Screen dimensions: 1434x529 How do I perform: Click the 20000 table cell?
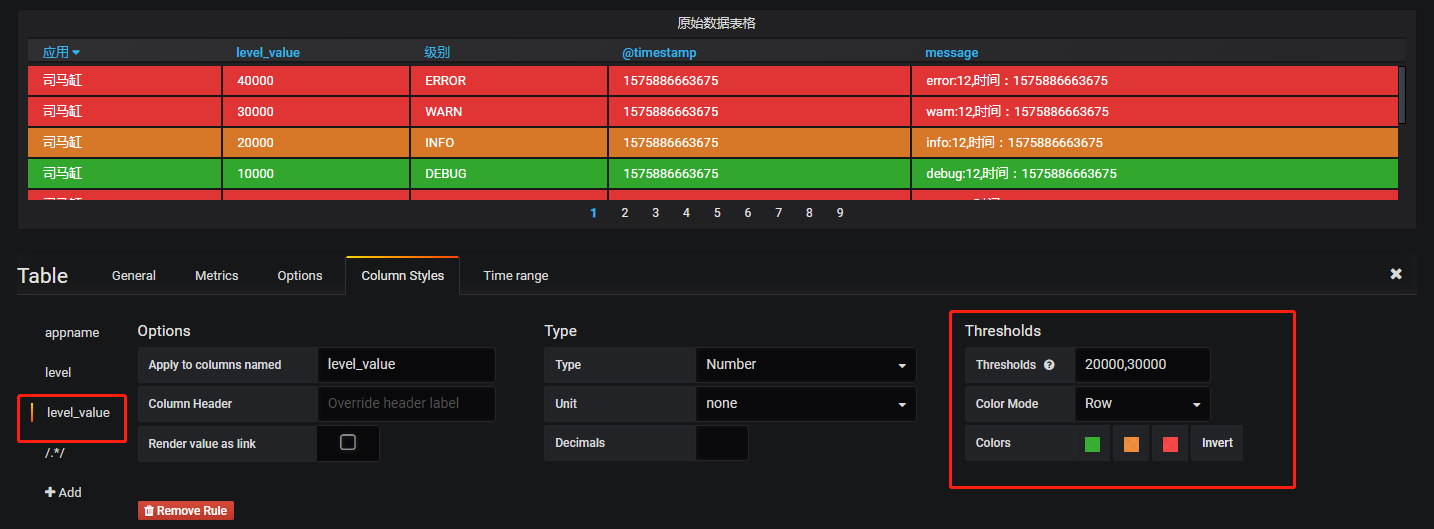coord(315,142)
